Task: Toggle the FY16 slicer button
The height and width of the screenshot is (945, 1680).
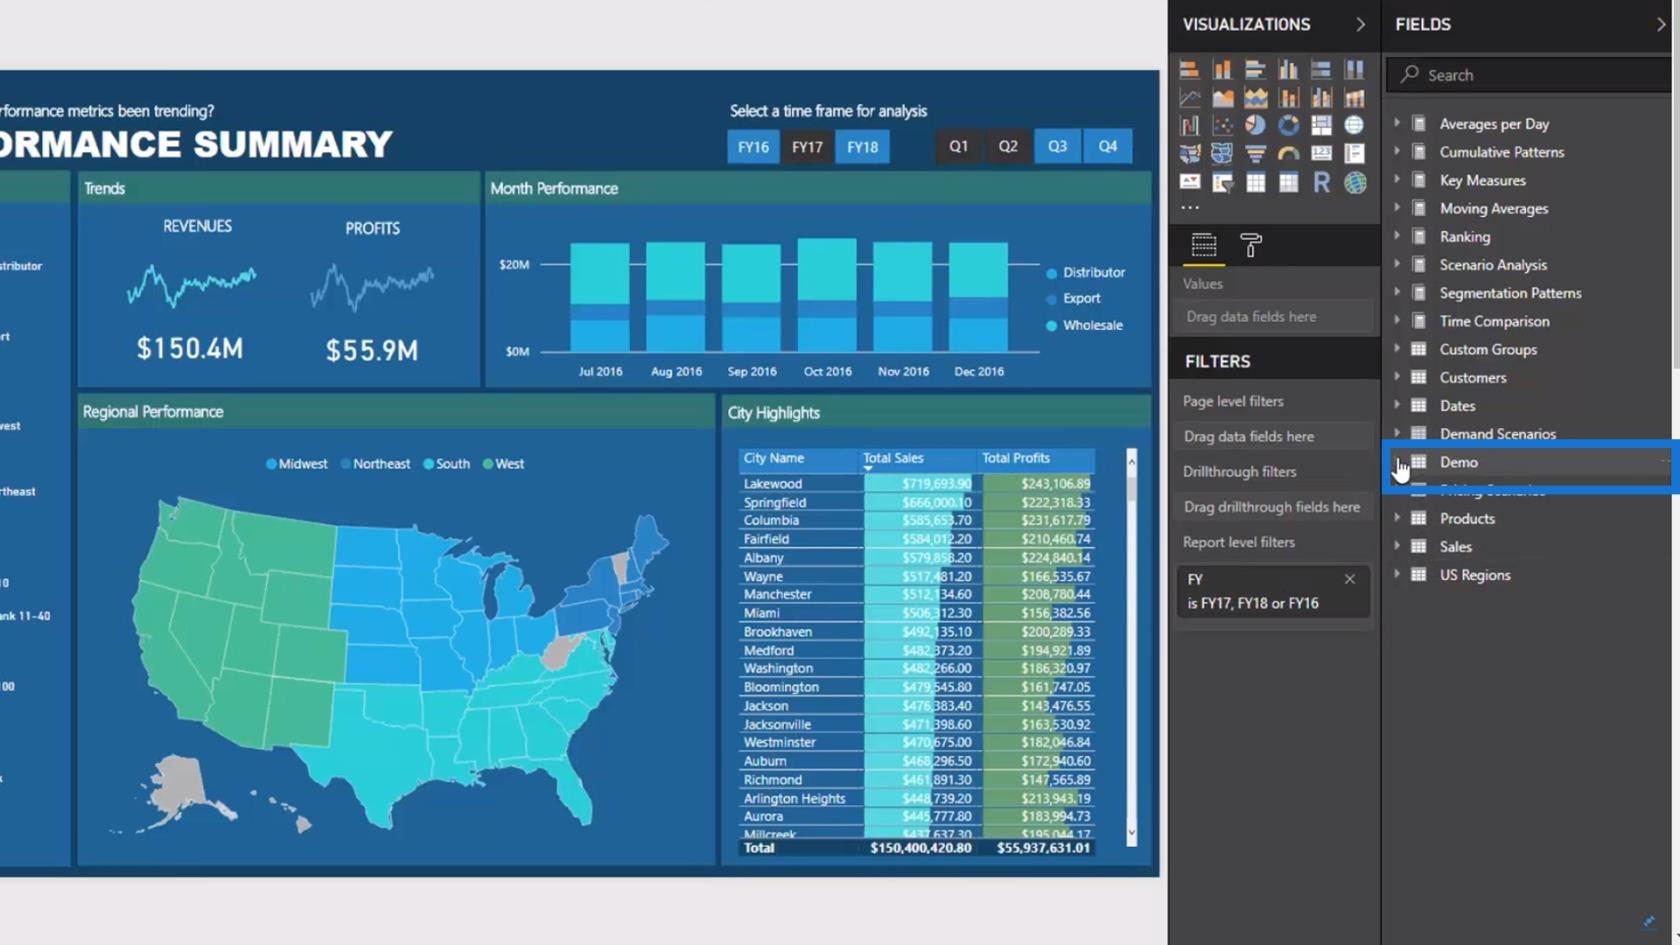Action: [x=753, y=147]
